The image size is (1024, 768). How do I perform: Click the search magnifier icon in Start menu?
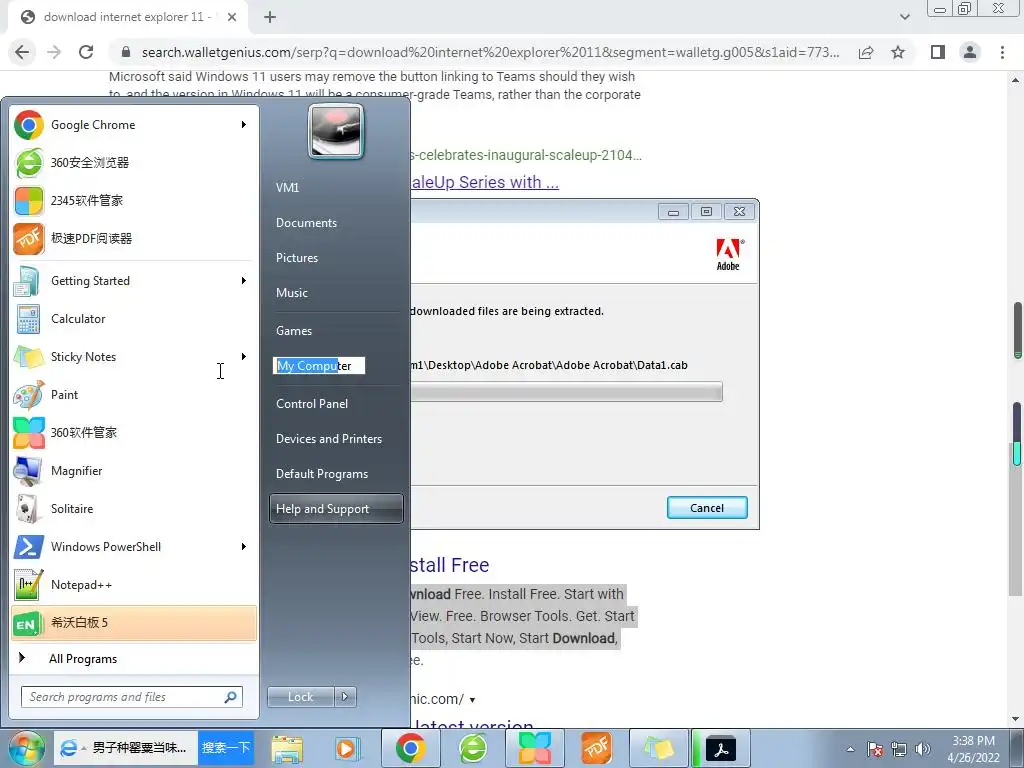coord(231,697)
